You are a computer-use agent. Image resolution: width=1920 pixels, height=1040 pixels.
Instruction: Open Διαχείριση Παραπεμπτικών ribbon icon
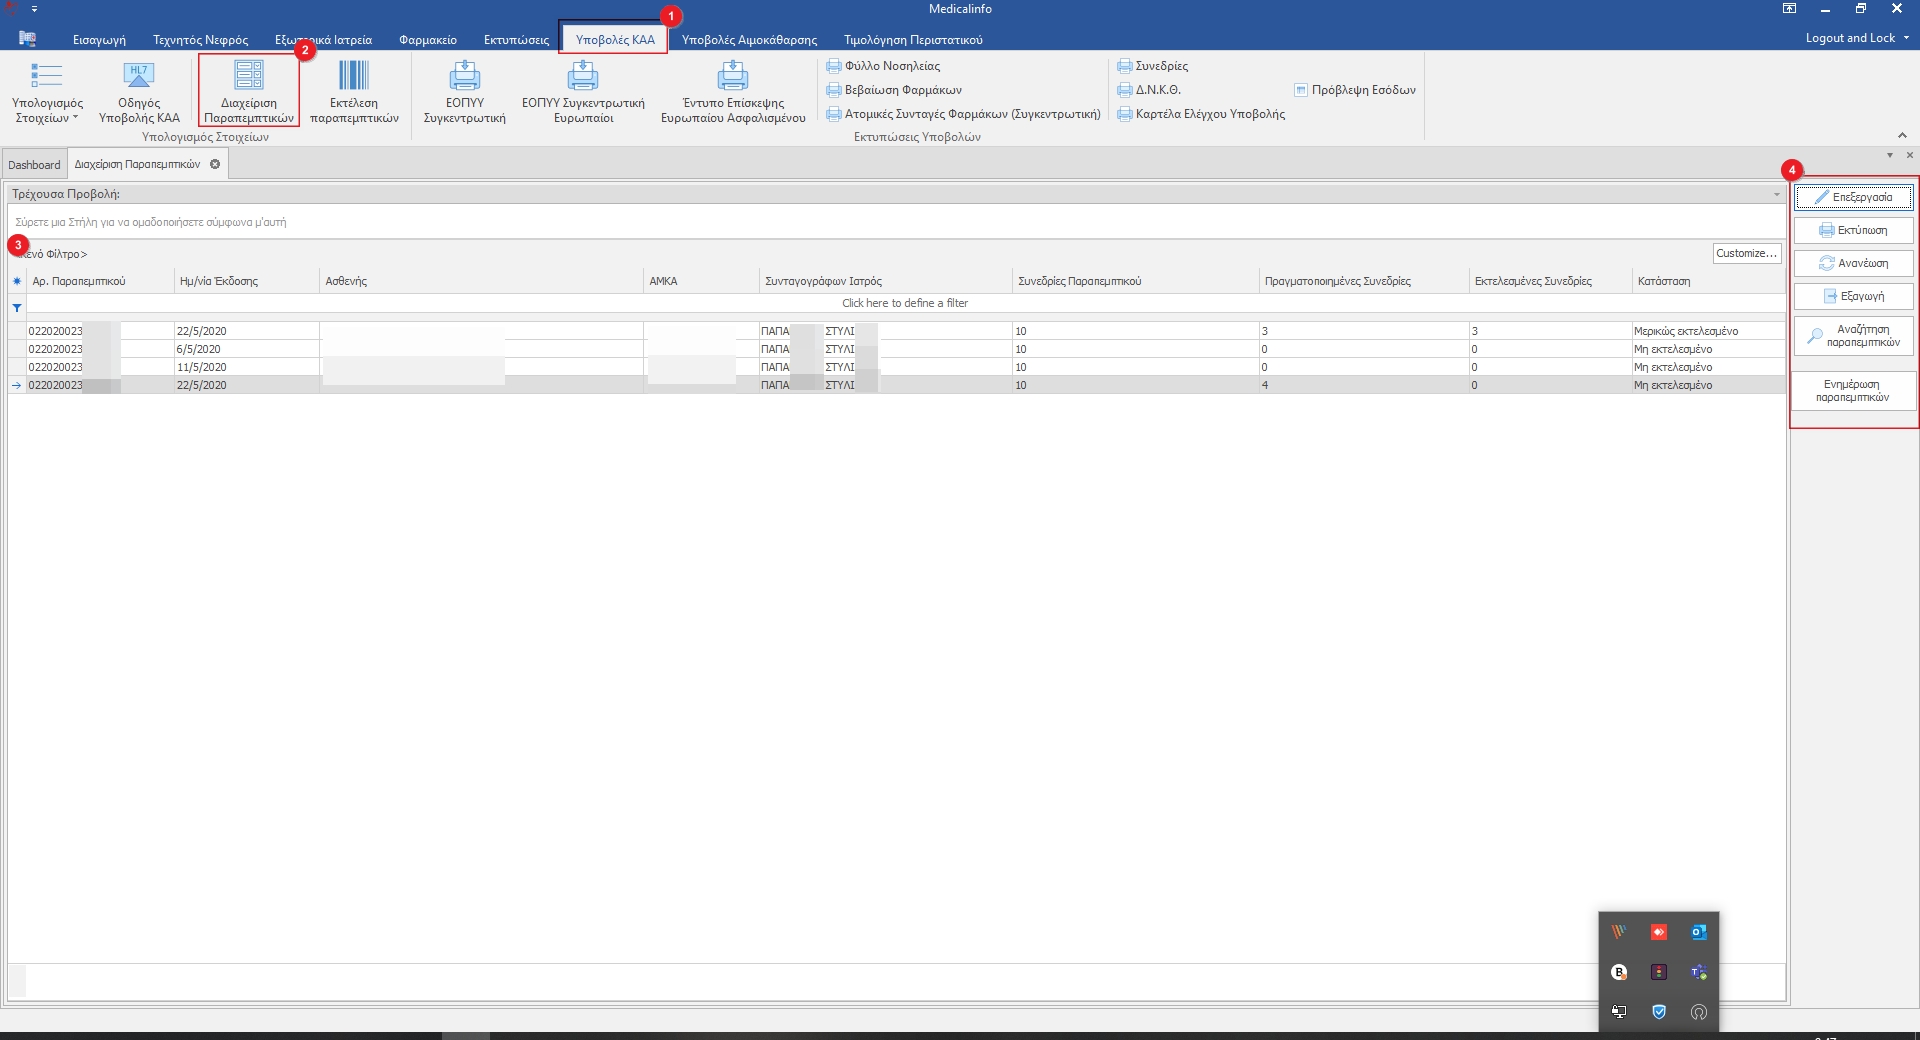249,89
